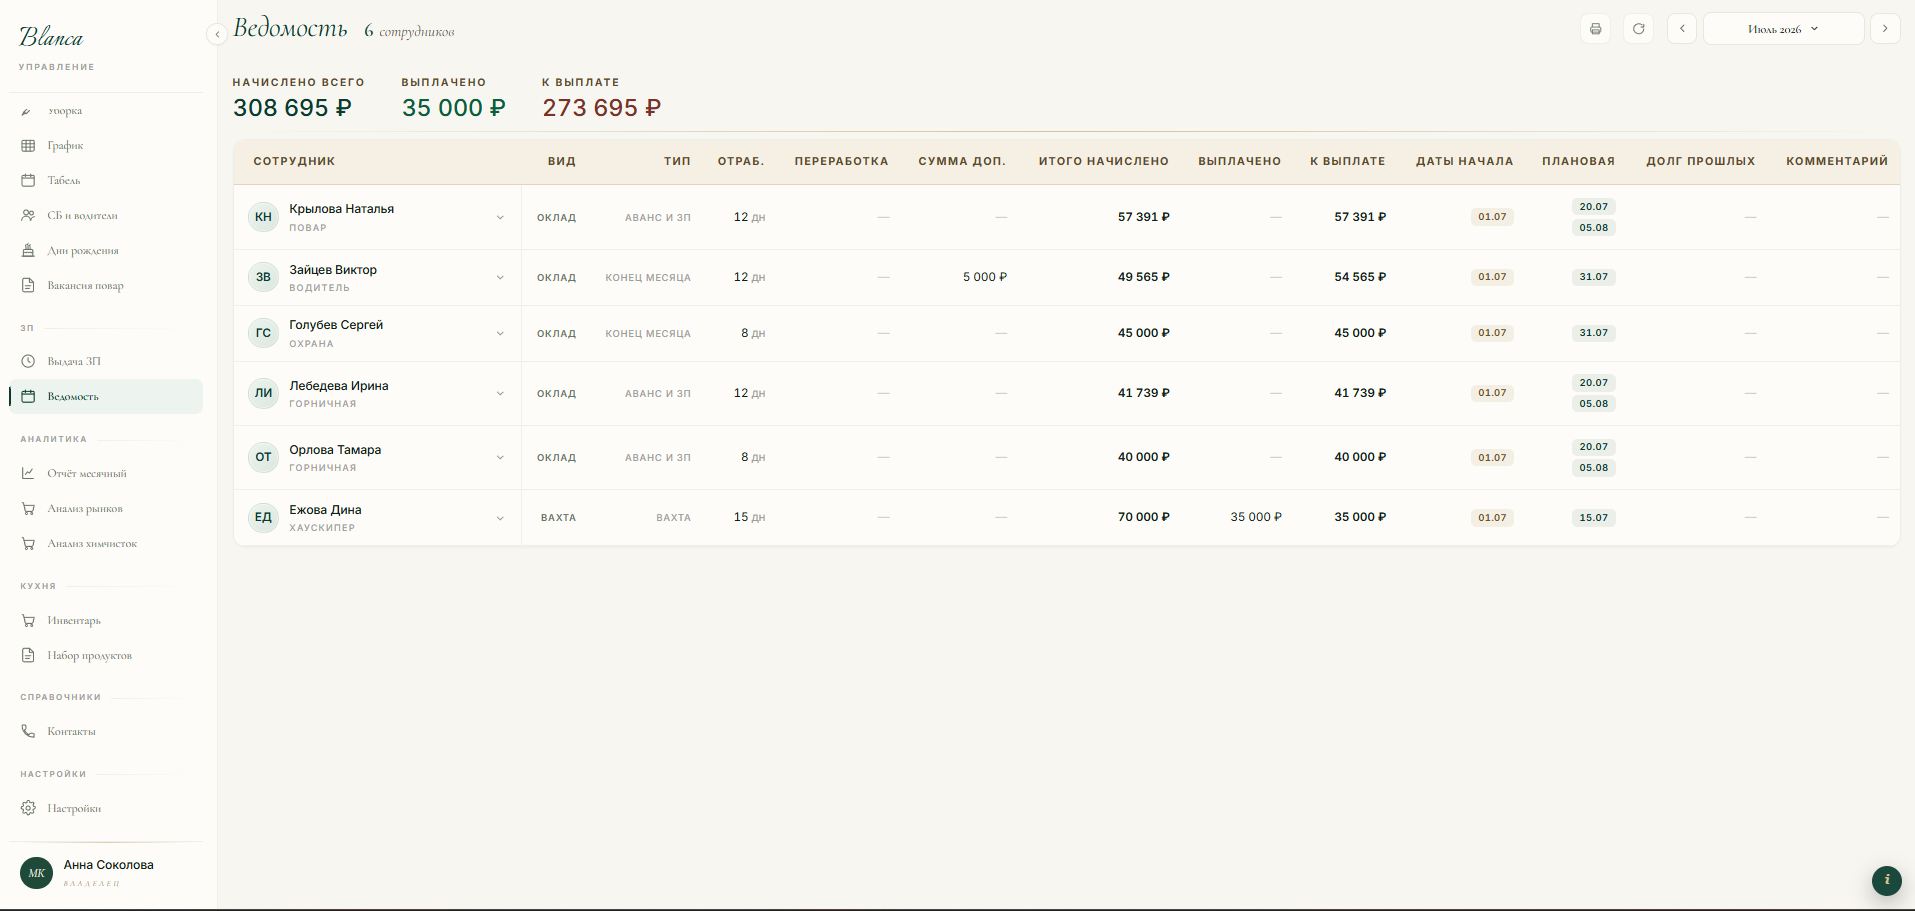This screenshot has height=911, width=1915.
Task: Click the Плановая column header
Action: (x=1578, y=161)
